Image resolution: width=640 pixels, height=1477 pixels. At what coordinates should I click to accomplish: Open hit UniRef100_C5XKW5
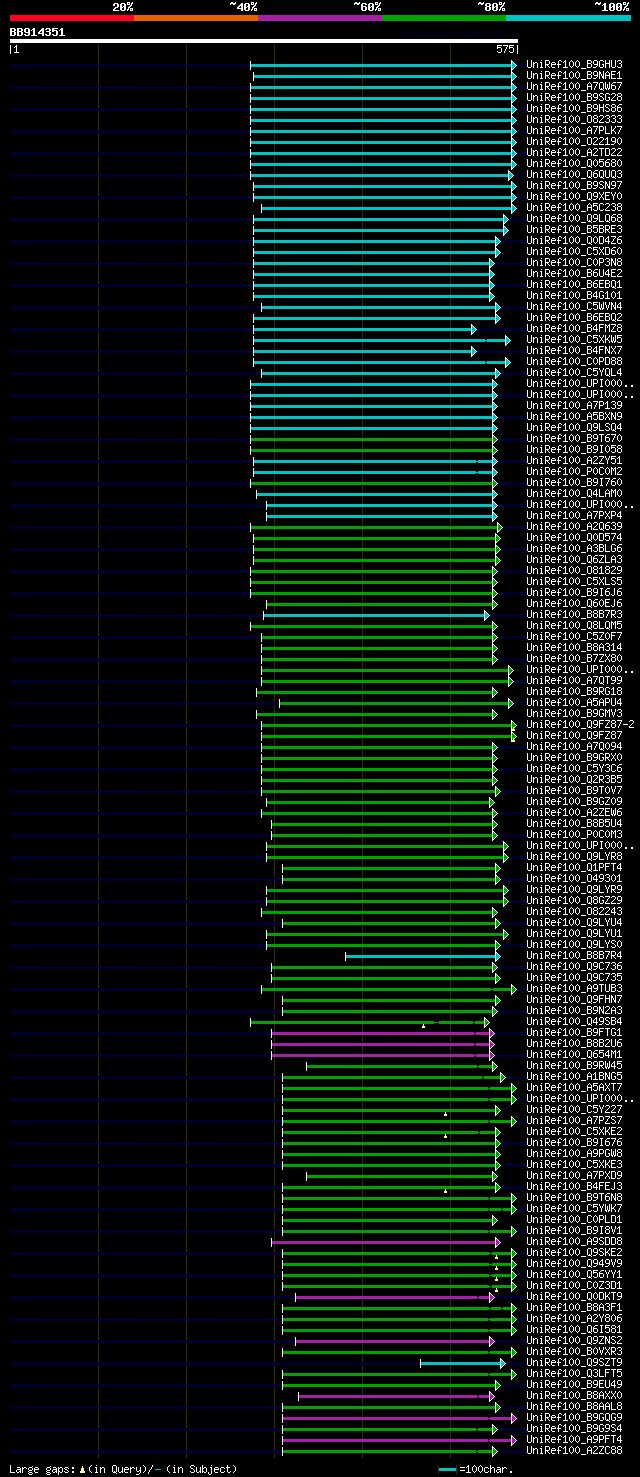pos(574,339)
